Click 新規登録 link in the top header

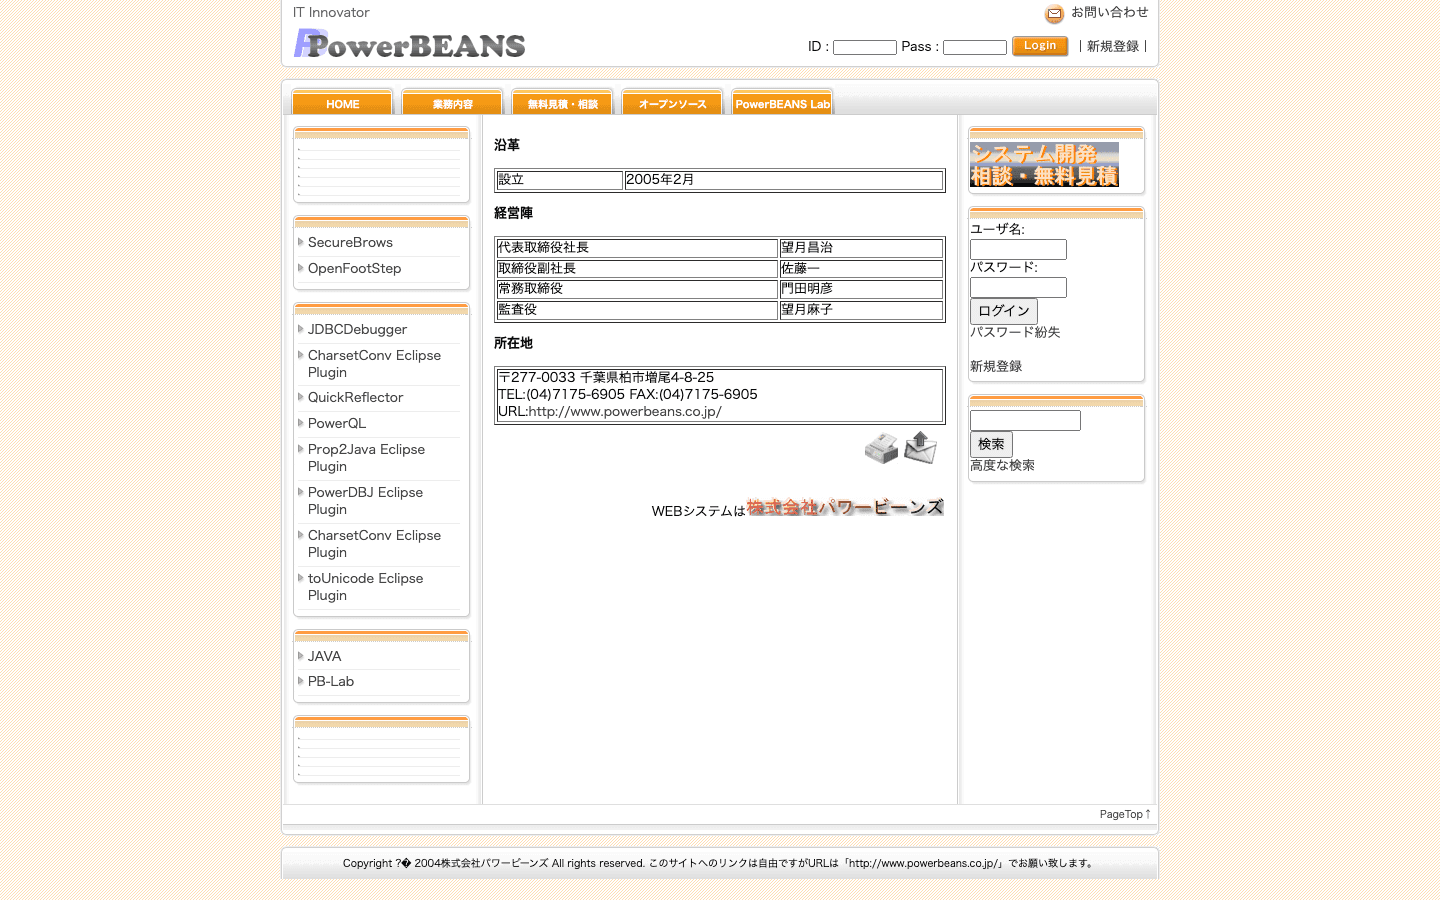click(1113, 46)
